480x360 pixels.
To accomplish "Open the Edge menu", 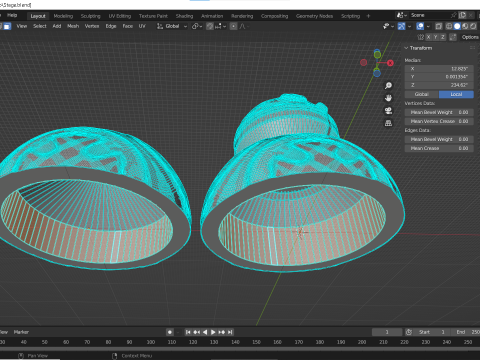I will (x=111, y=26).
